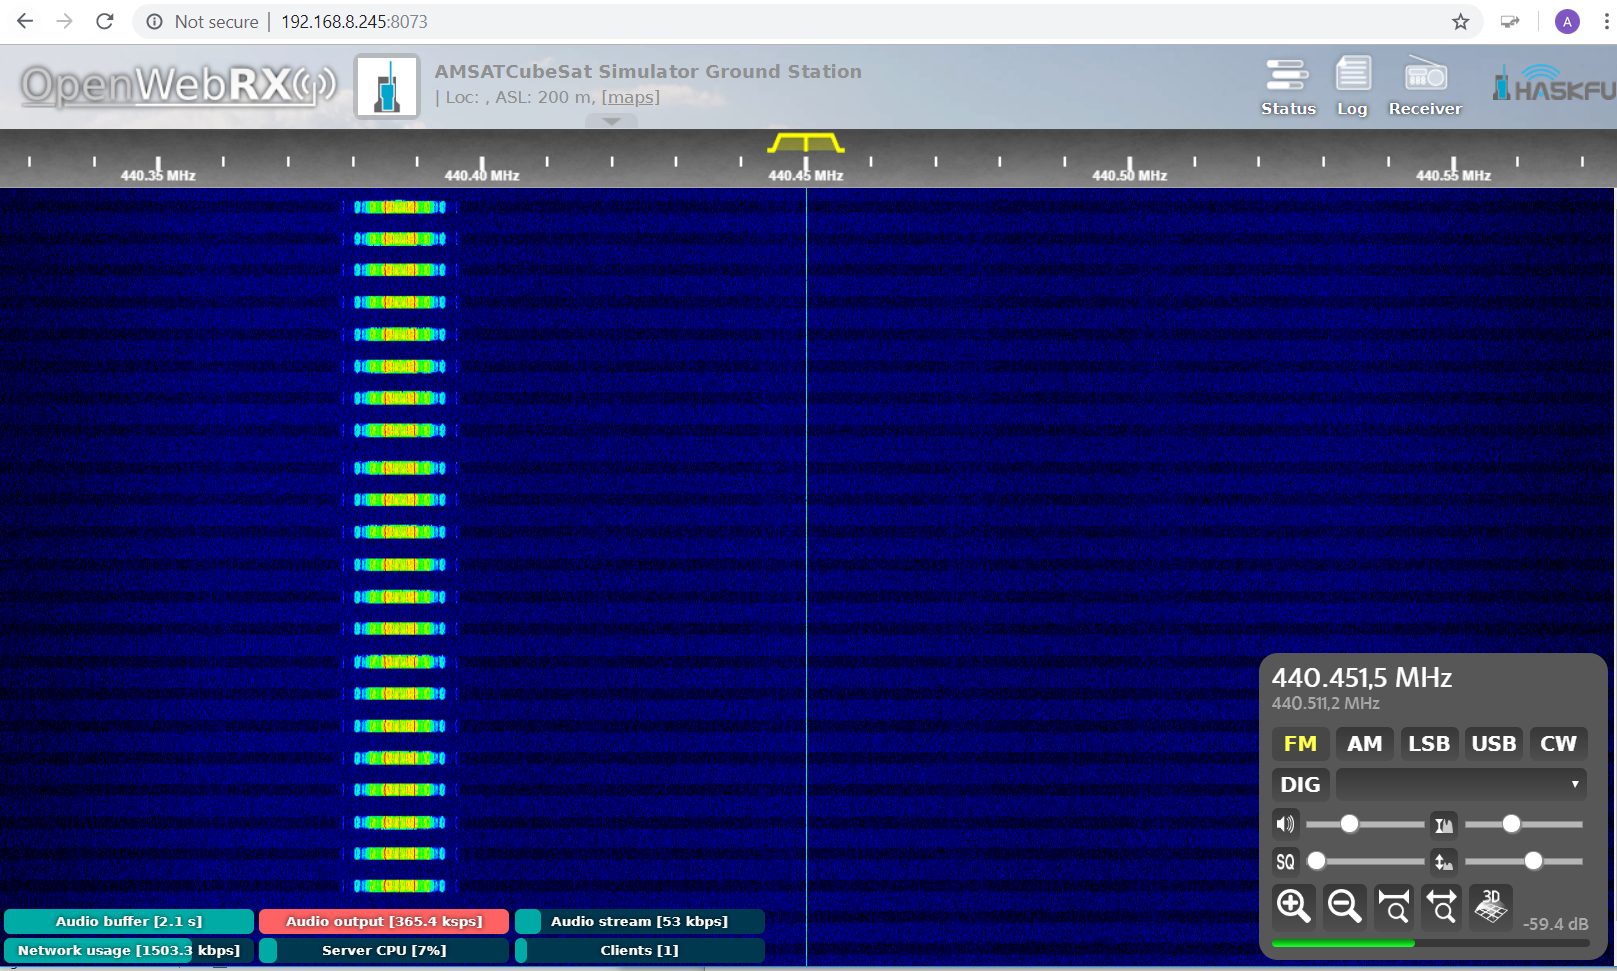Image resolution: width=1617 pixels, height=971 pixels.
Task: Select FM demodulation mode
Action: tap(1300, 743)
